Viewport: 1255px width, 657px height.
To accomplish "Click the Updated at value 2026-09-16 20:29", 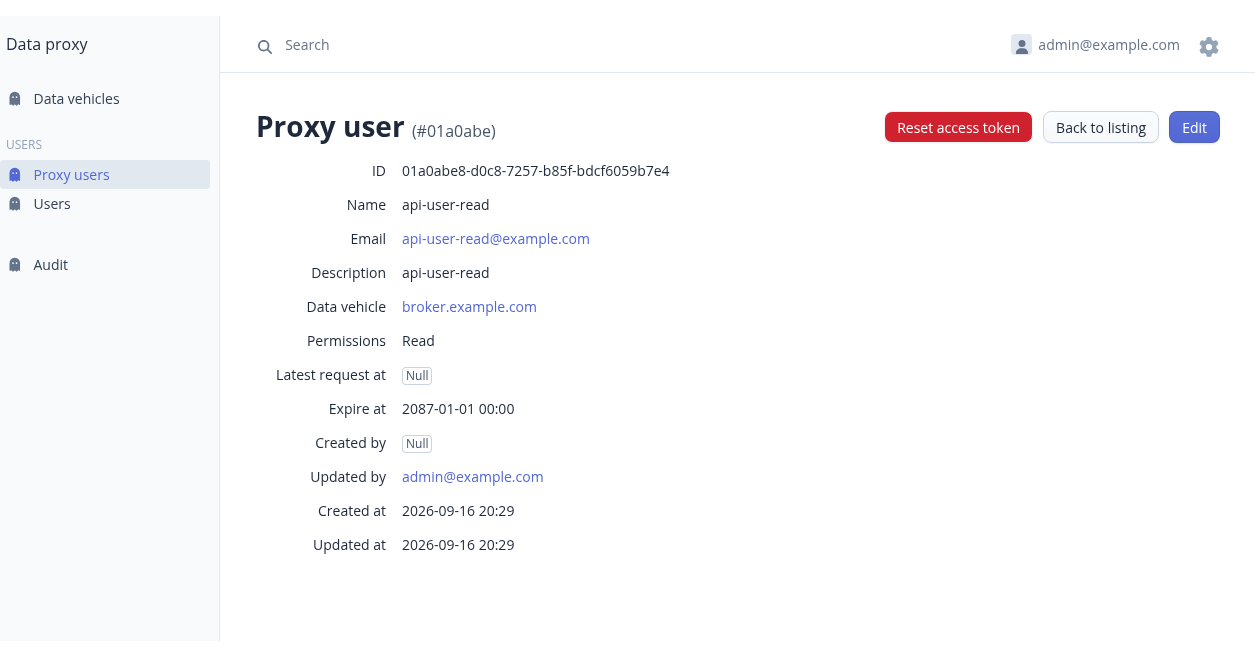I will coord(458,545).
